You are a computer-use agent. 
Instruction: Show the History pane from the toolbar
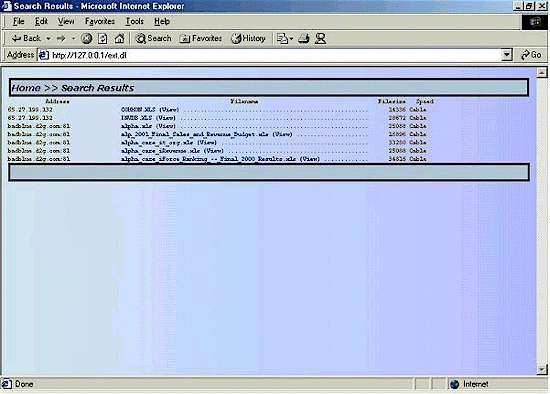248,38
